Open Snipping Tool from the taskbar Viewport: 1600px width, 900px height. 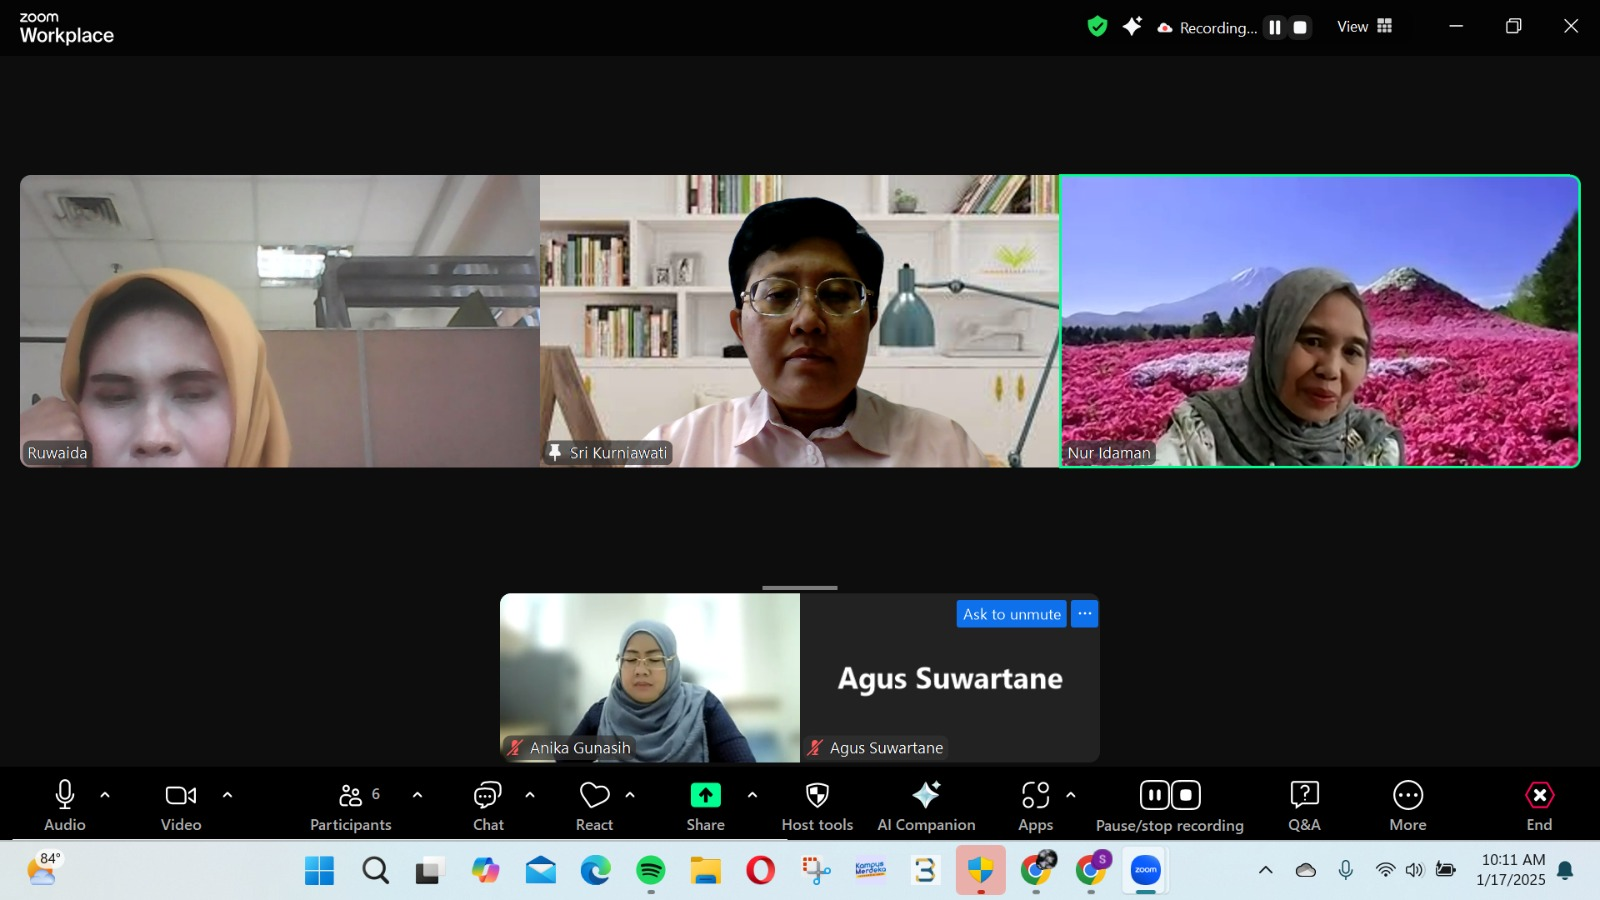tap(816, 871)
